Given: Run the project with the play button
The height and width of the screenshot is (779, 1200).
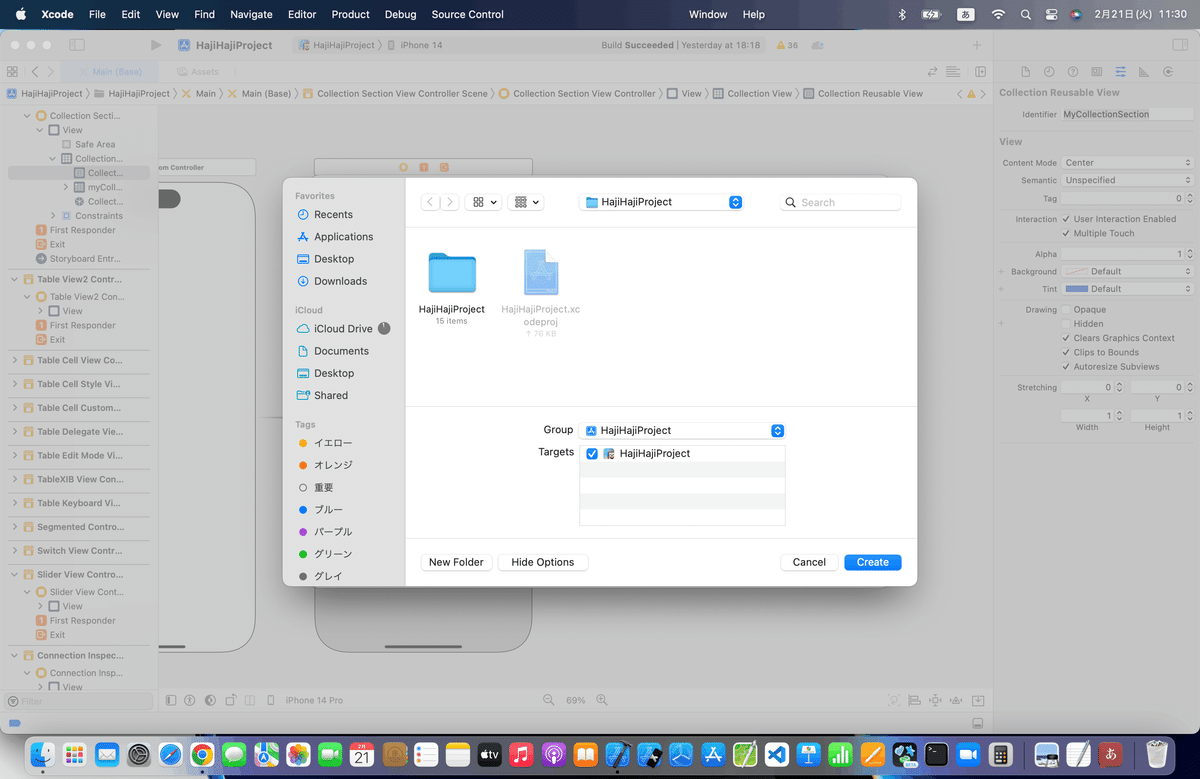Looking at the screenshot, I should click(x=156, y=45).
